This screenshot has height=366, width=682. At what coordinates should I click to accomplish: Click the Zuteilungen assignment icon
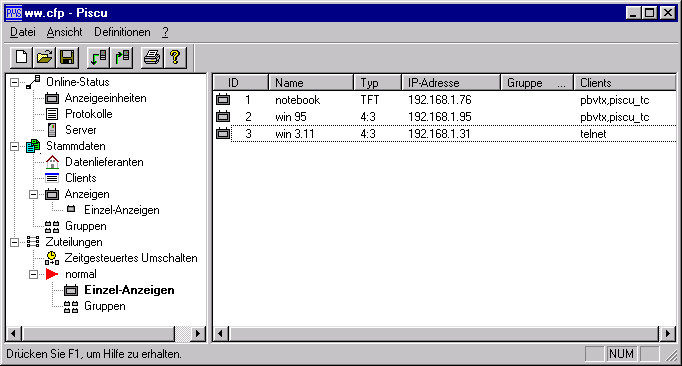pos(33,242)
